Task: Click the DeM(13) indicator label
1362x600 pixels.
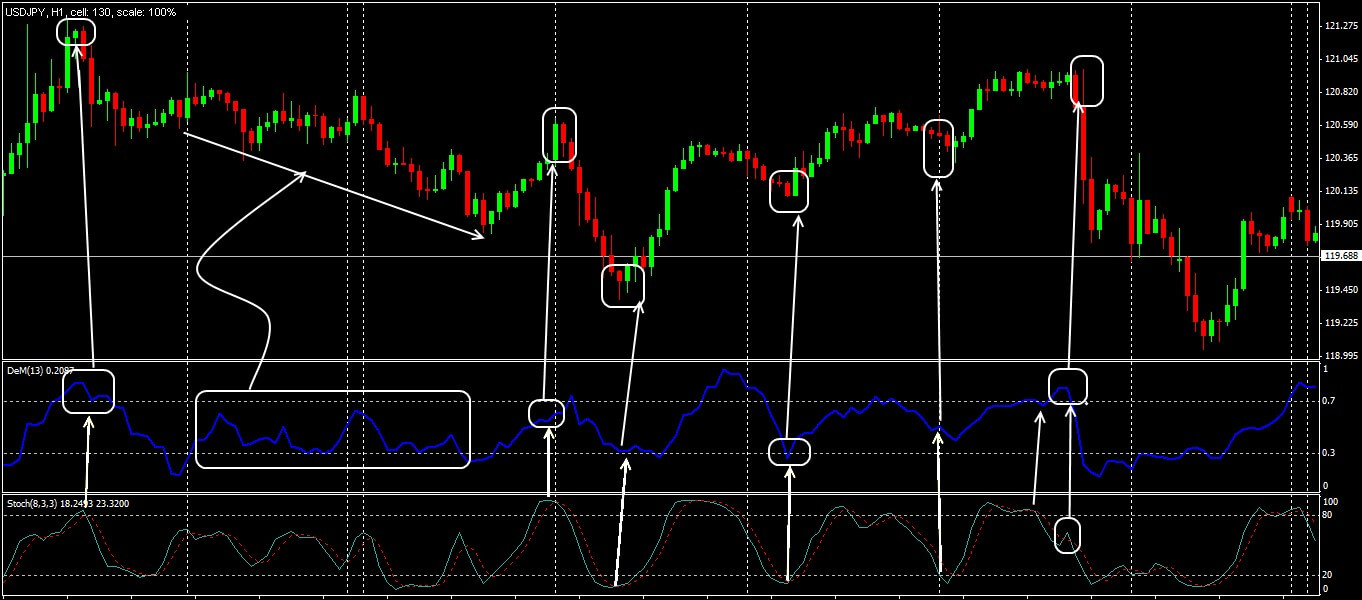Action: click(41, 370)
